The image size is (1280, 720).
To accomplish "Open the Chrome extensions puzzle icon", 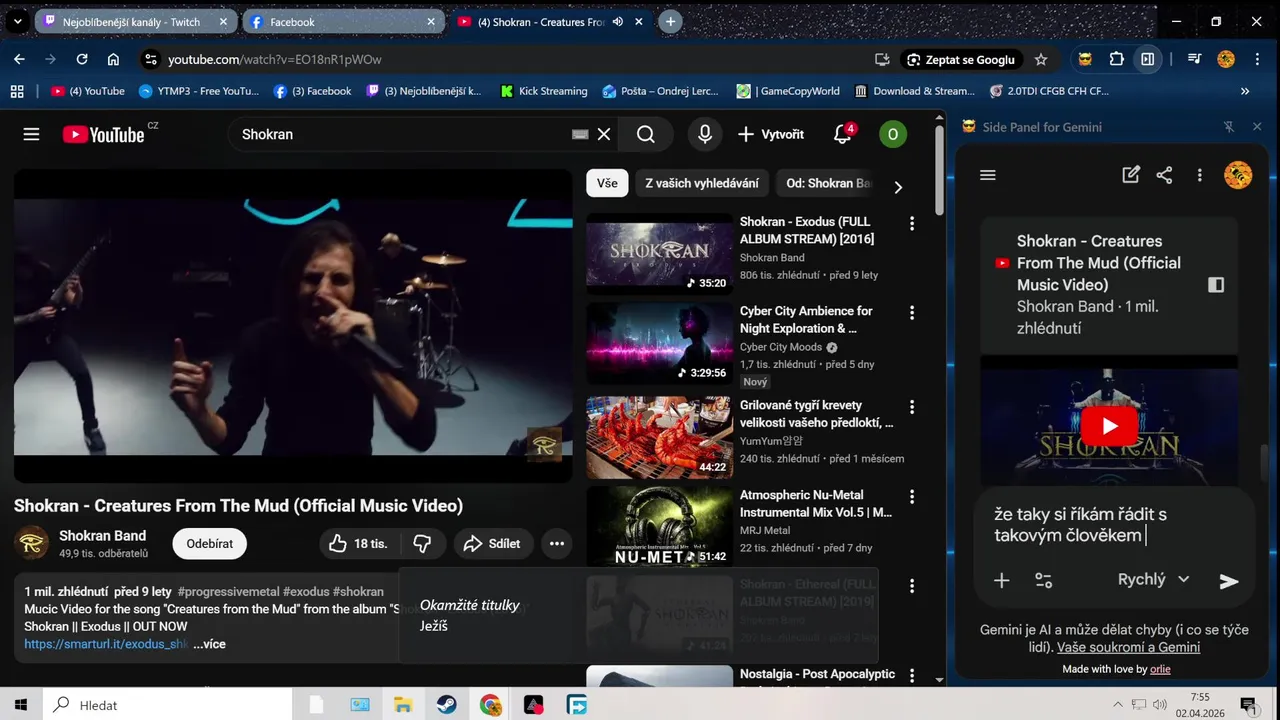I will click(x=1117, y=59).
